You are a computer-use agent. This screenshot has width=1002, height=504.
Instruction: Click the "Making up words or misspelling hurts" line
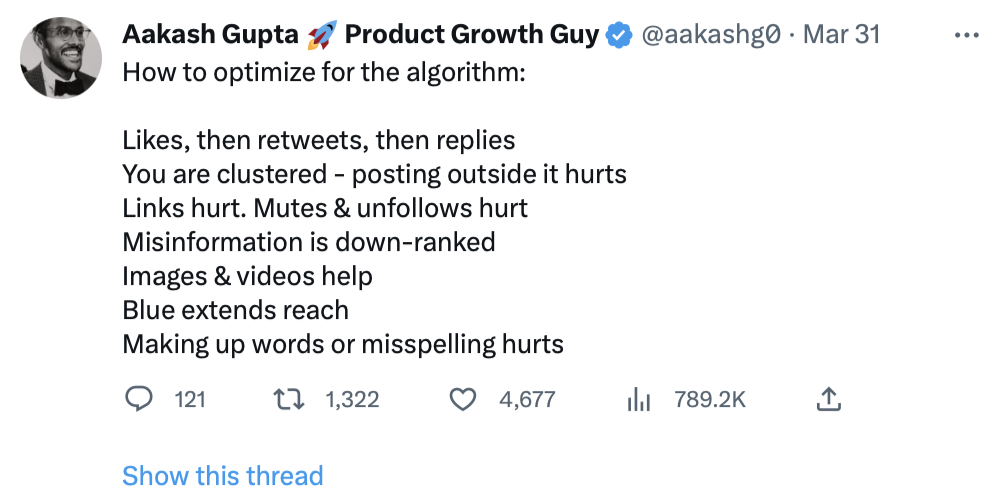click(x=343, y=345)
